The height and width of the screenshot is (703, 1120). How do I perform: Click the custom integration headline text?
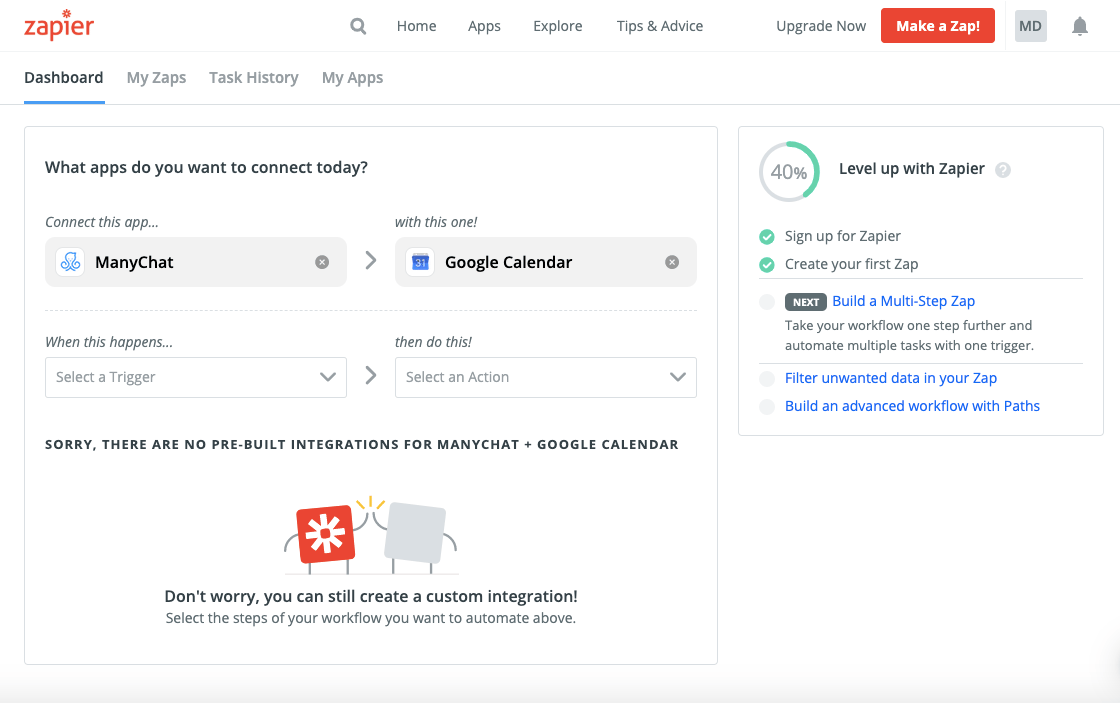click(x=371, y=597)
